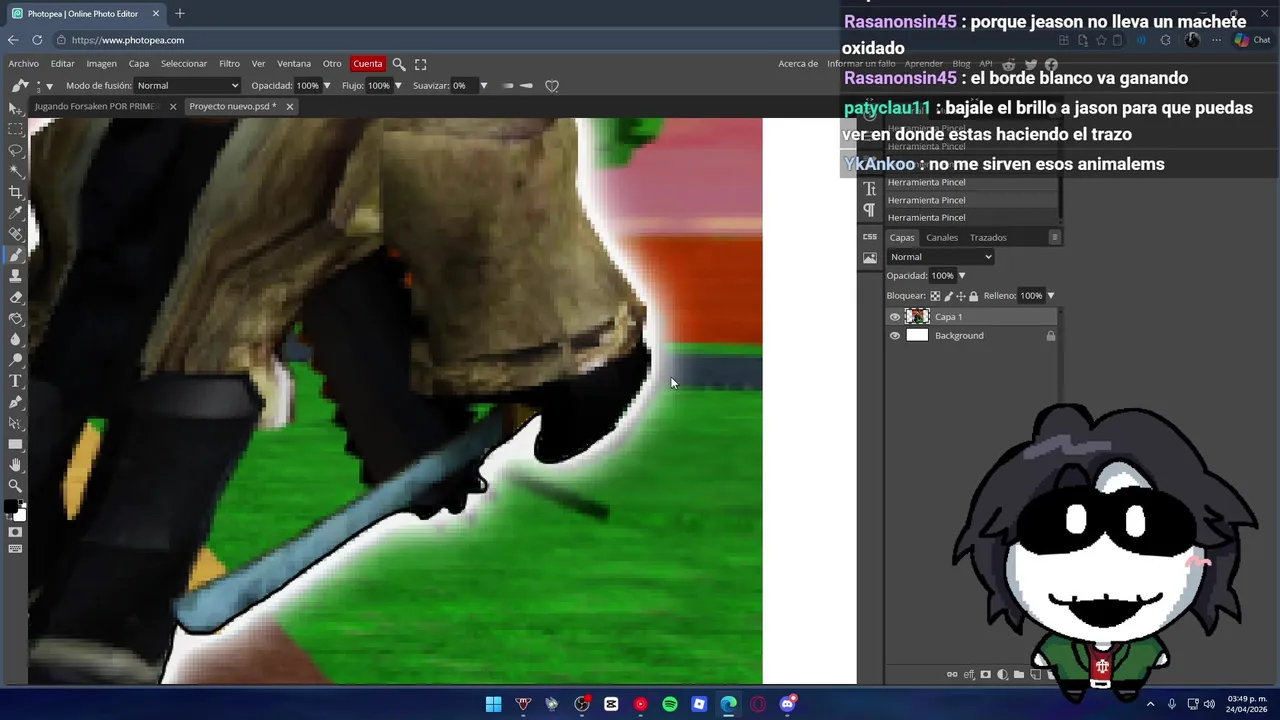Add a raster mask to layer

click(x=985, y=675)
